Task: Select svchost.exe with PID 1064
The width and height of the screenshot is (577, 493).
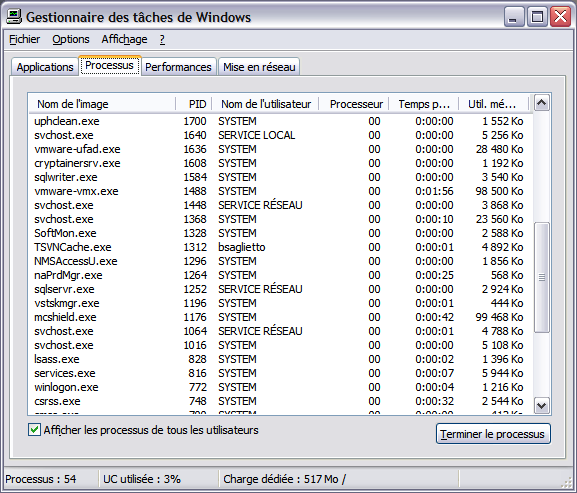Action: coord(280,331)
